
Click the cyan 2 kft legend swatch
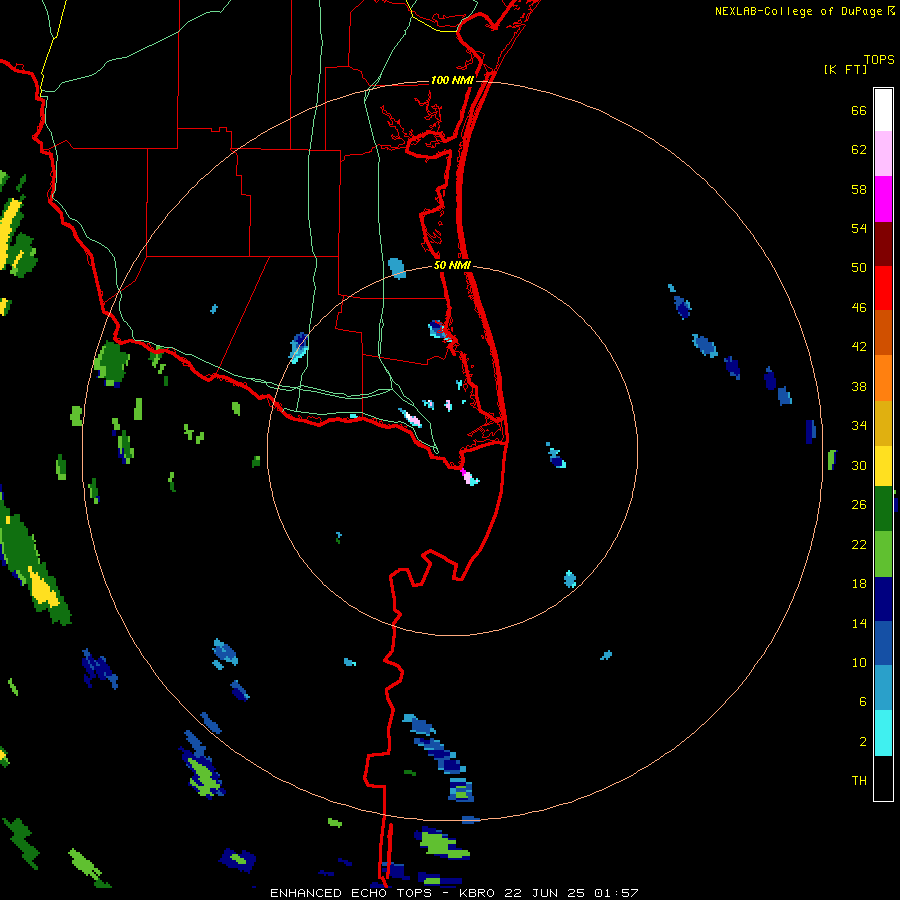tap(883, 733)
